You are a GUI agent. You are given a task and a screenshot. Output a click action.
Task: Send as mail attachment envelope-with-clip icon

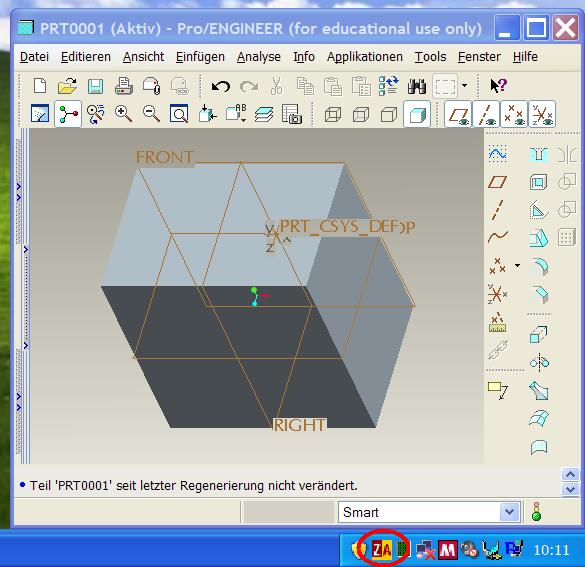151,86
